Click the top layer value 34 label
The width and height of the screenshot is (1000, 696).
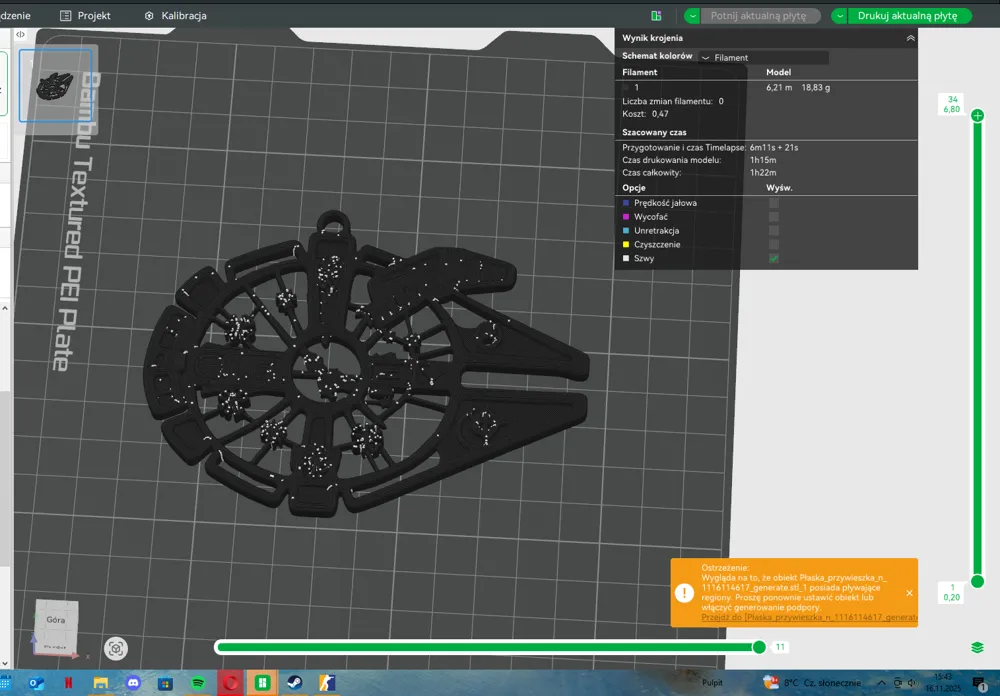point(952,100)
